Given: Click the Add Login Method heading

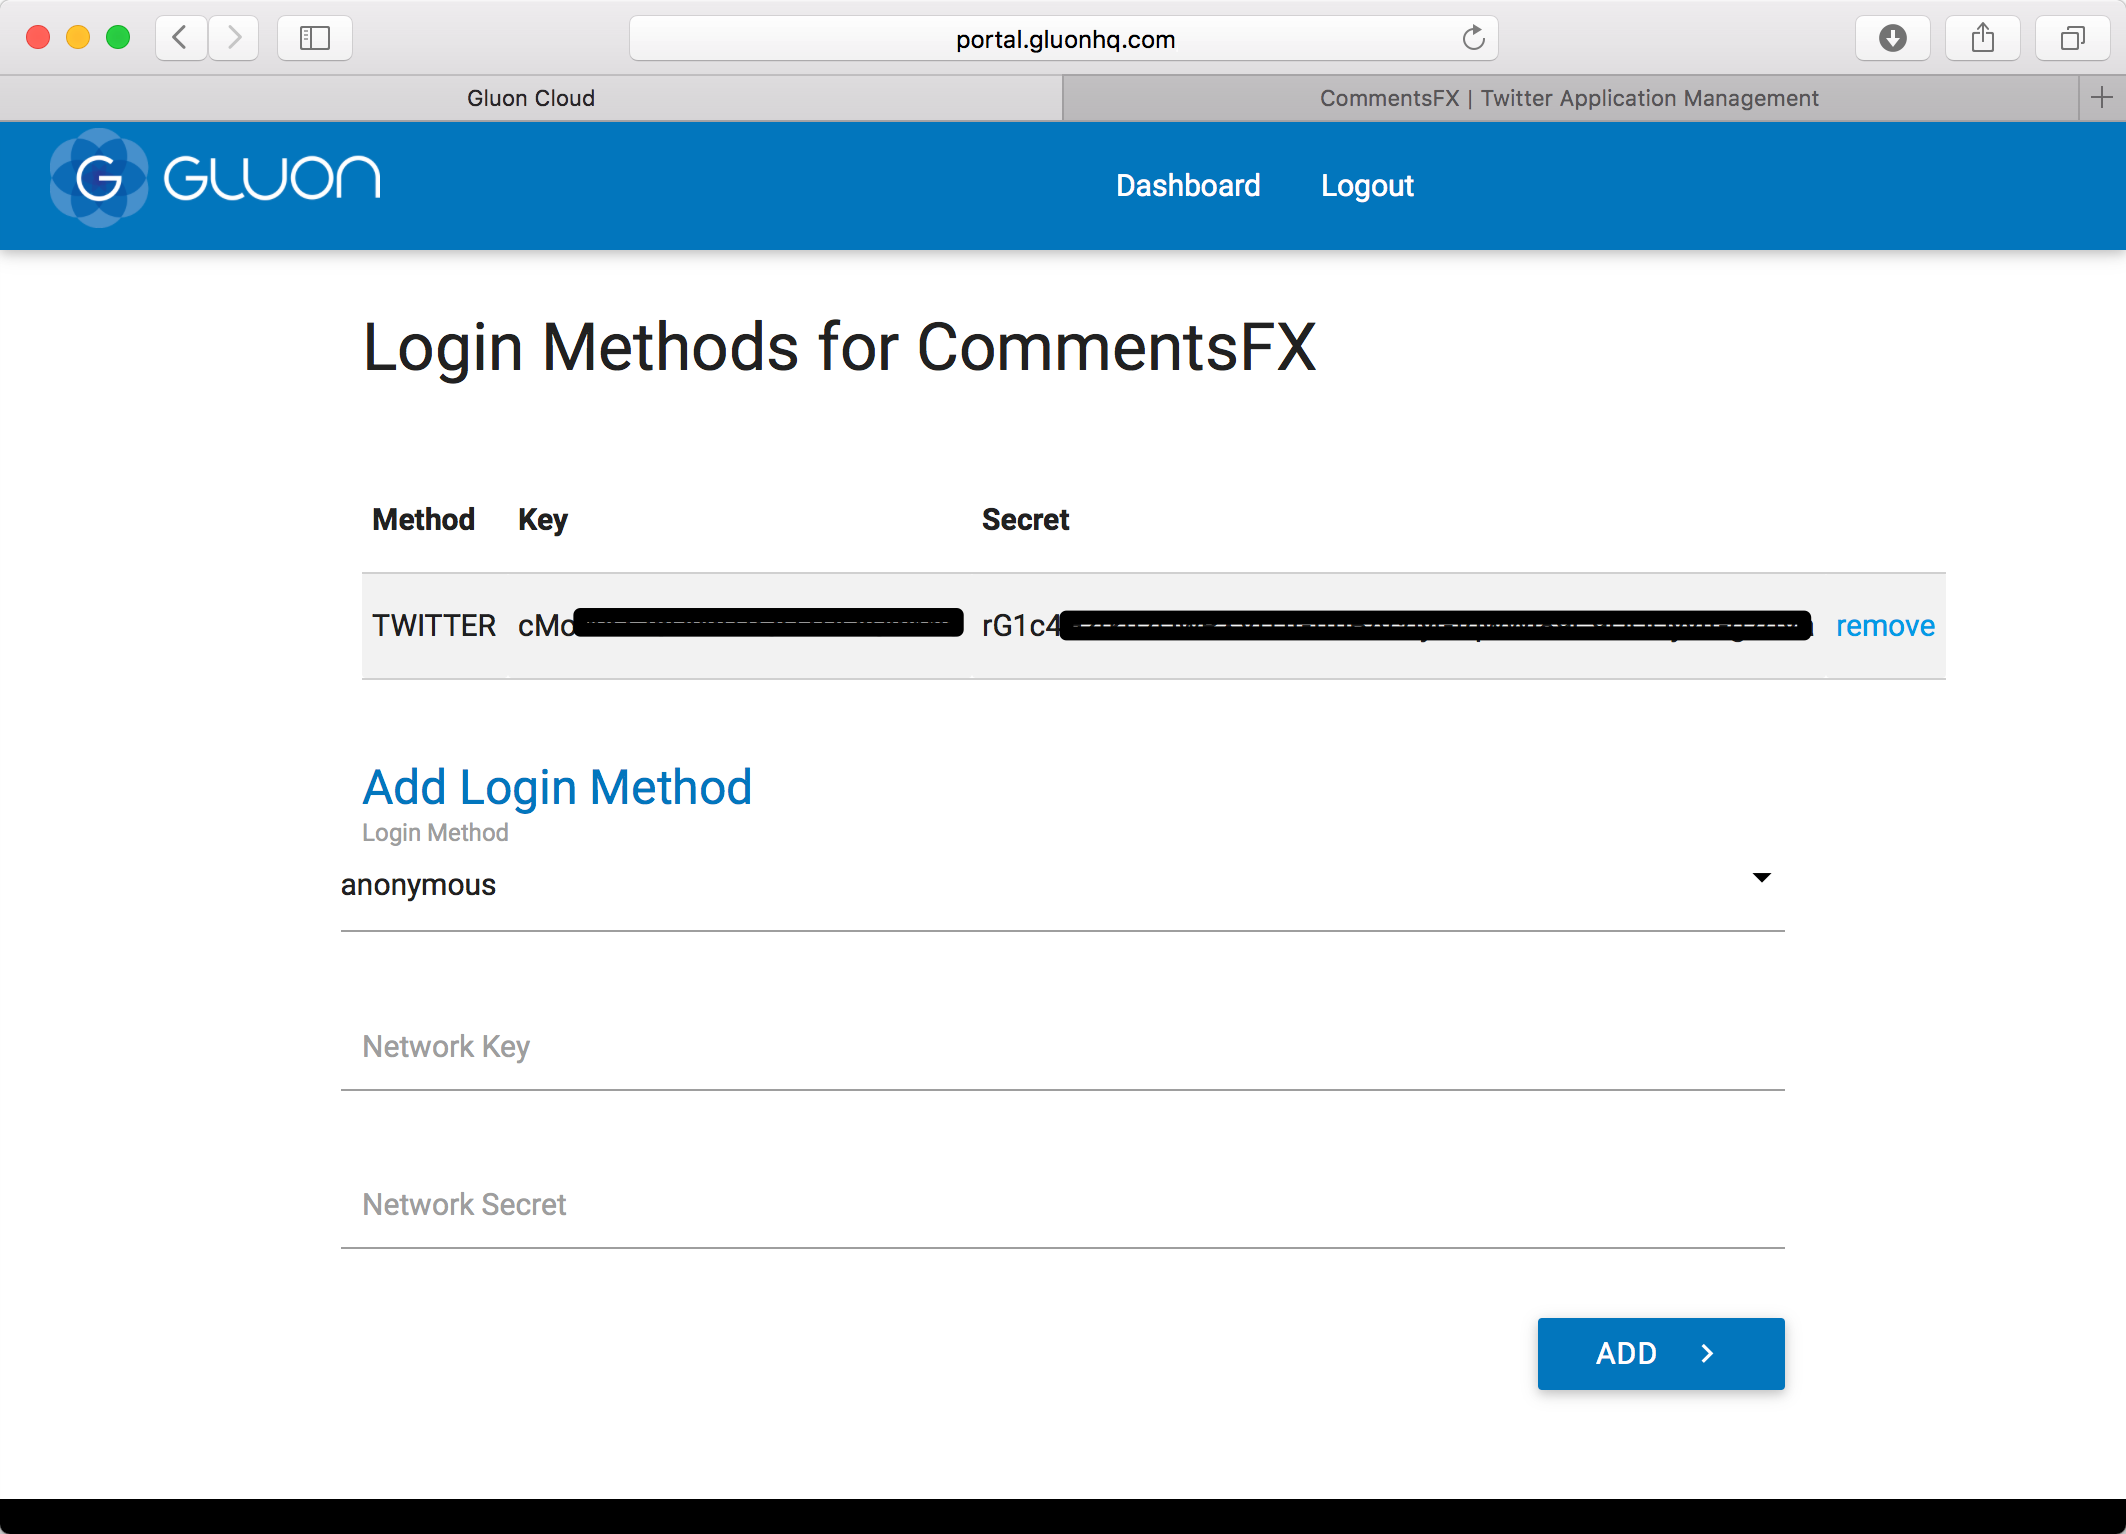Looking at the screenshot, I should 557,787.
